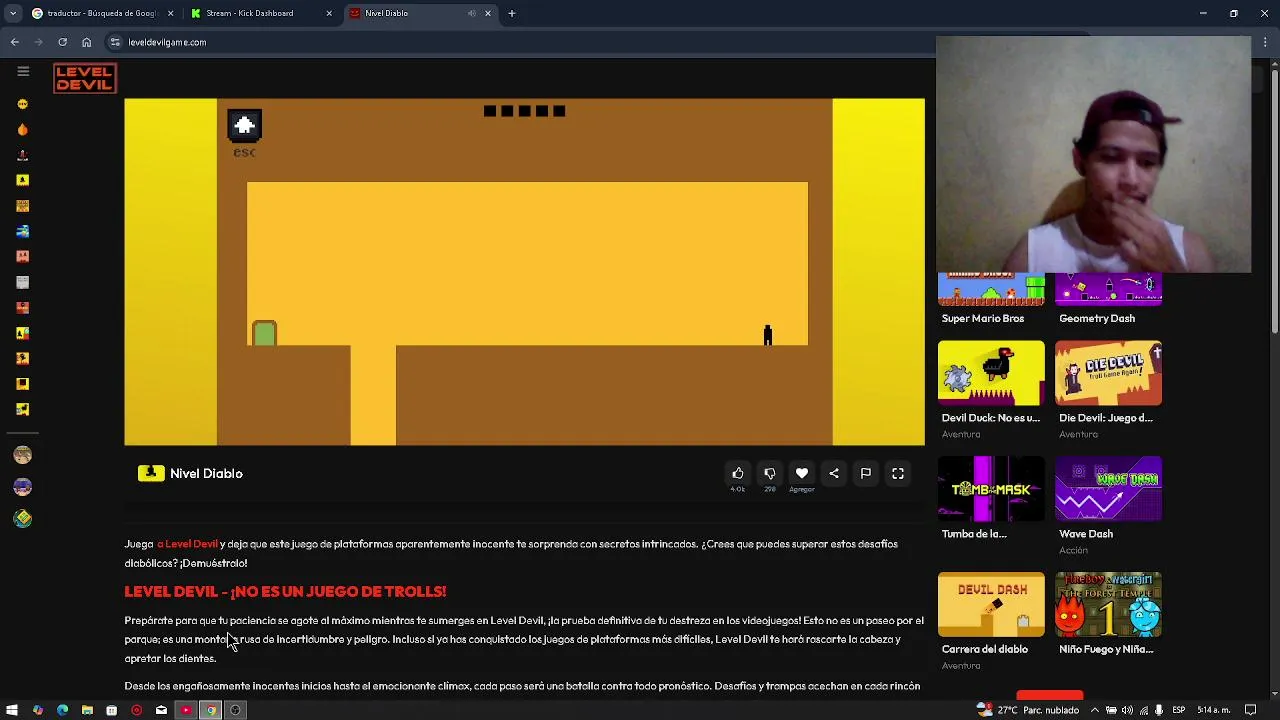This screenshot has width=1280, height=720.
Task: Open the Devil Duck game thumbnail
Action: tap(991, 373)
